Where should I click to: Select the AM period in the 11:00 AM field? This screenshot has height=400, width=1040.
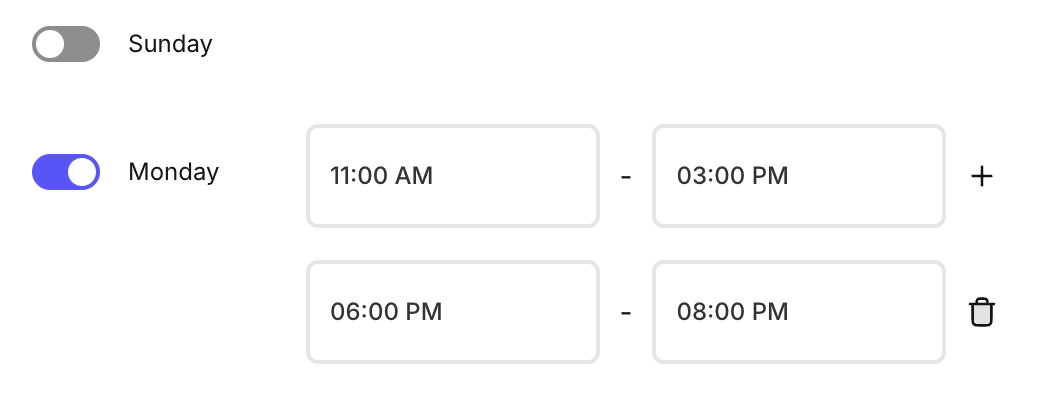[414, 176]
